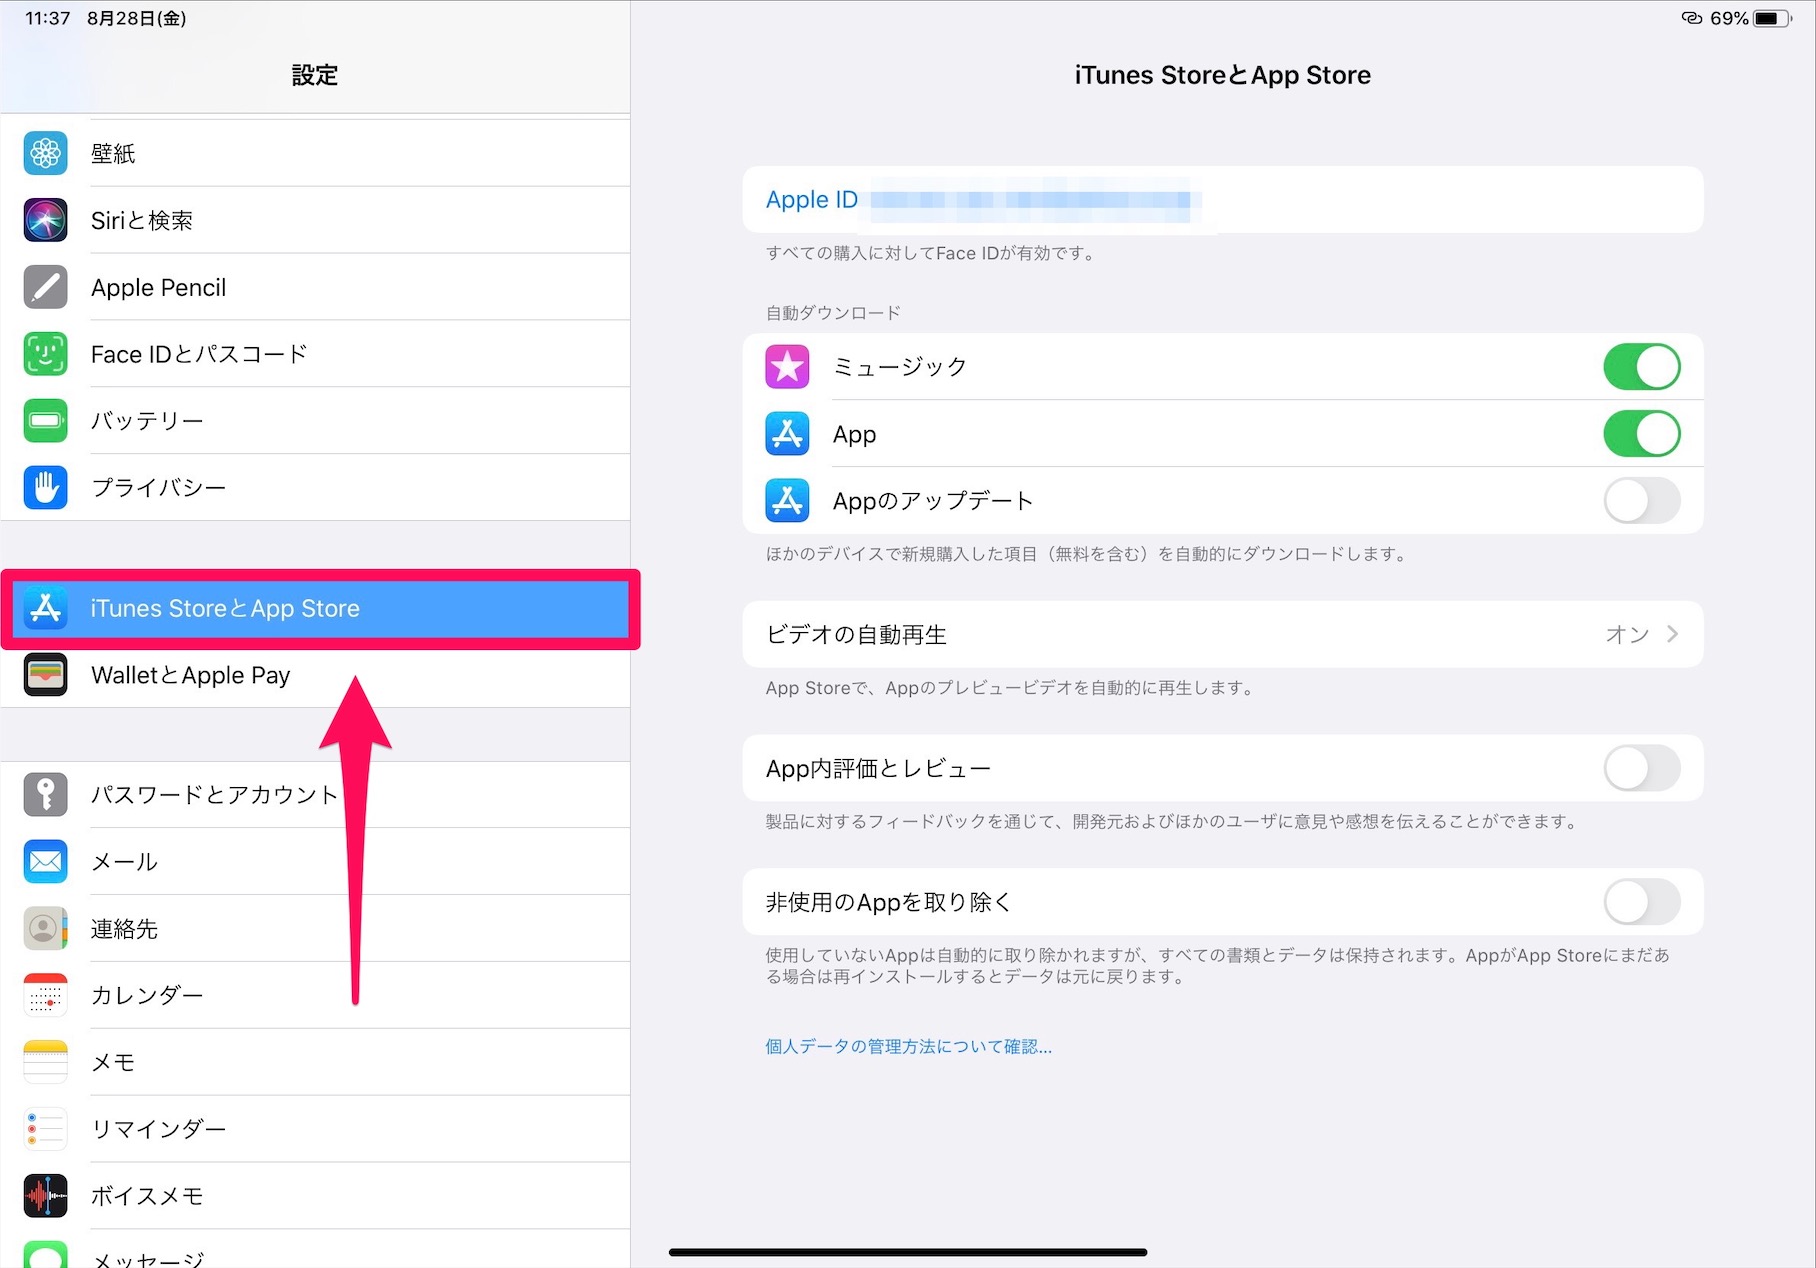
Task: Tap the Voice Memos waveform icon
Action: pyautogui.click(x=45, y=1196)
